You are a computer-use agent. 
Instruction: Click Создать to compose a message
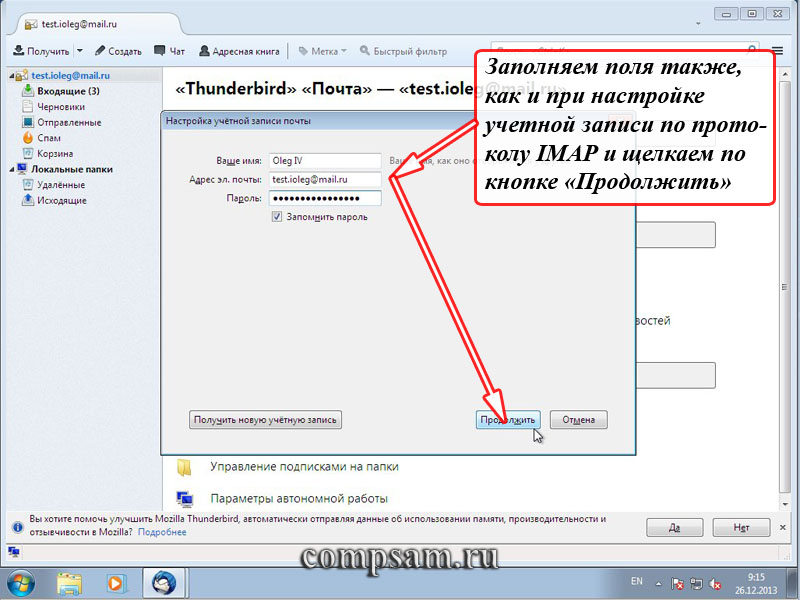(x=118, y=51)
